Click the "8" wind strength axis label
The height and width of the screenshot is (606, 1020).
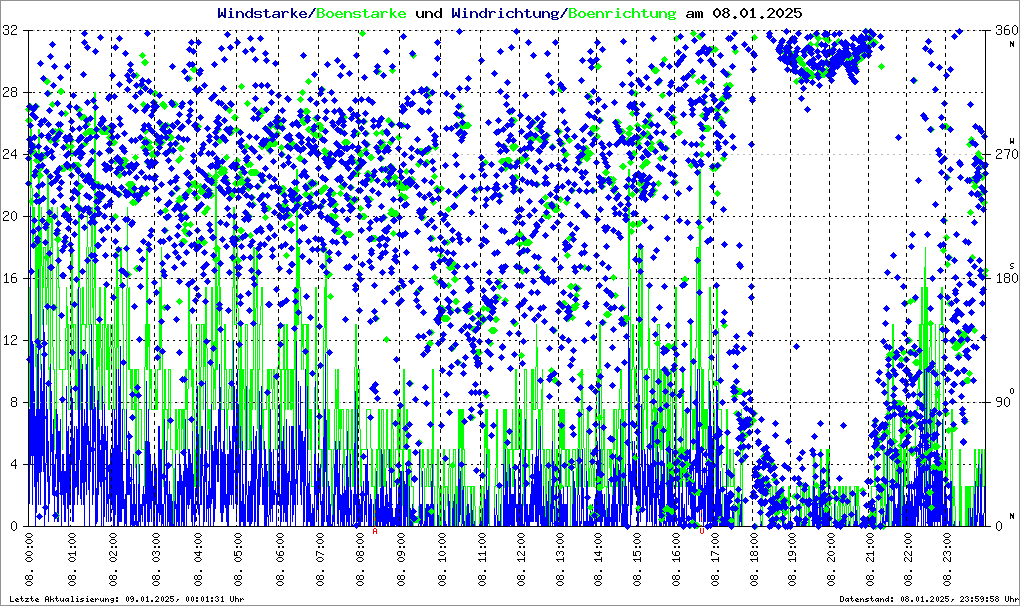(x=14, y=402)
